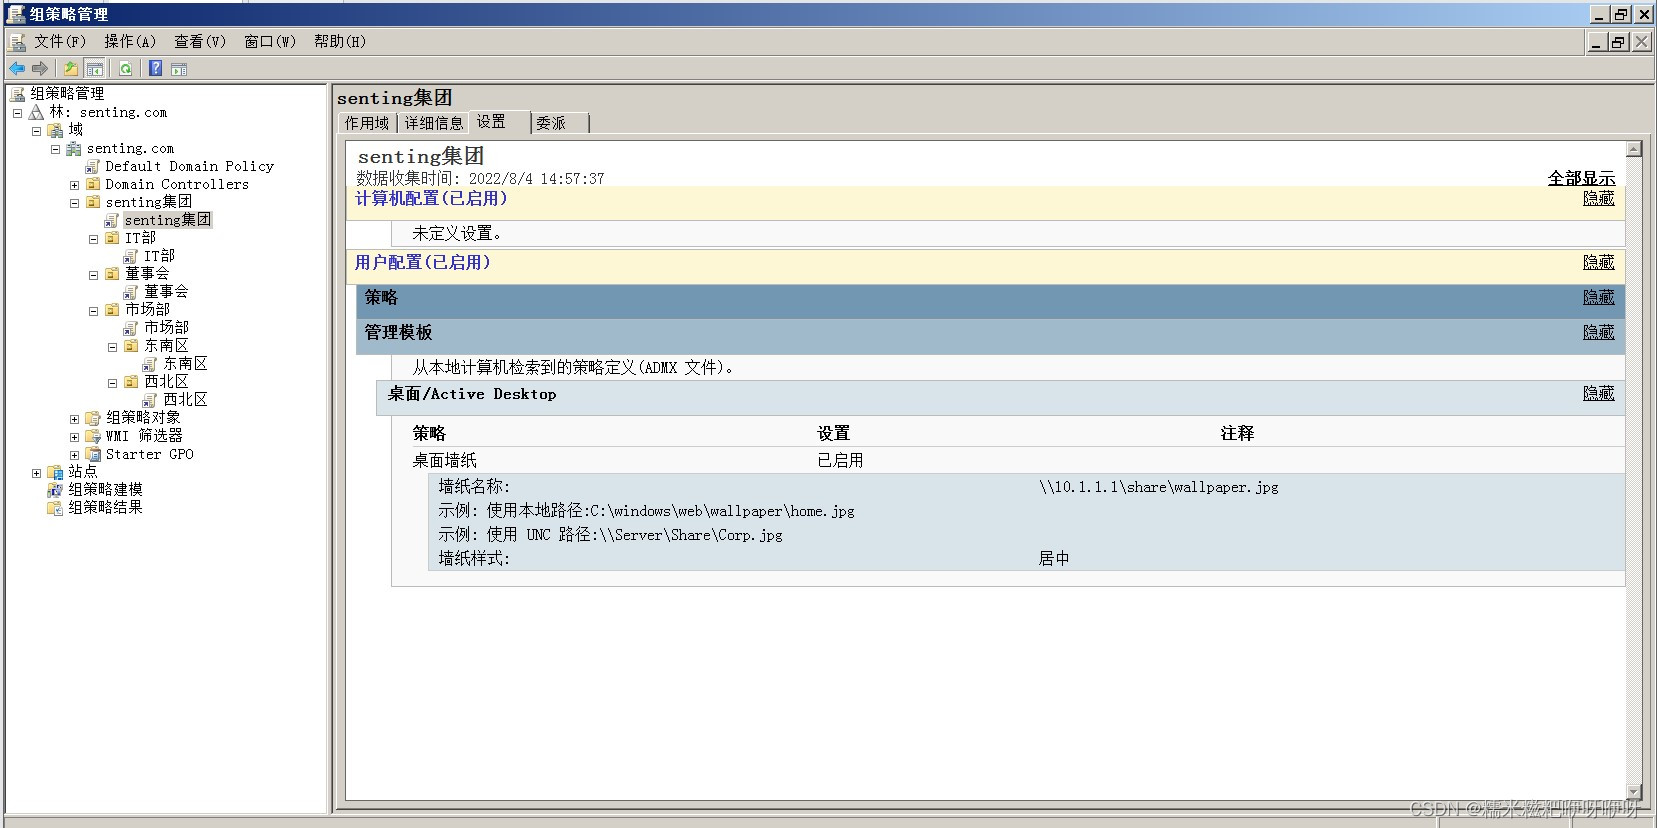Open the Help toolbar icon

155,68
